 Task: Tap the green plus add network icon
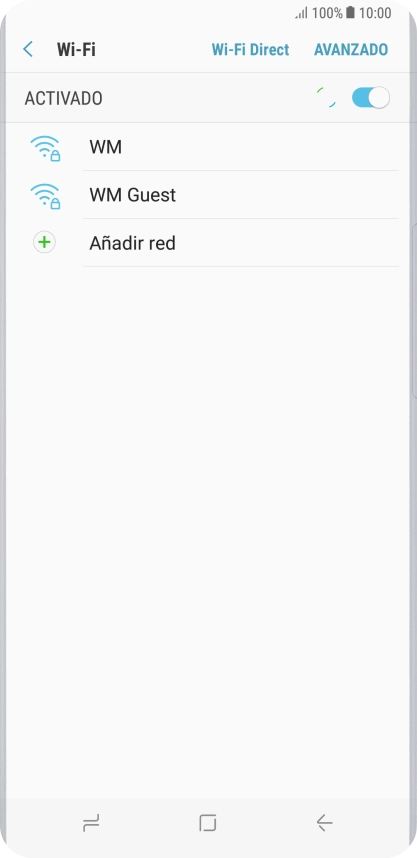click(44, 242)
